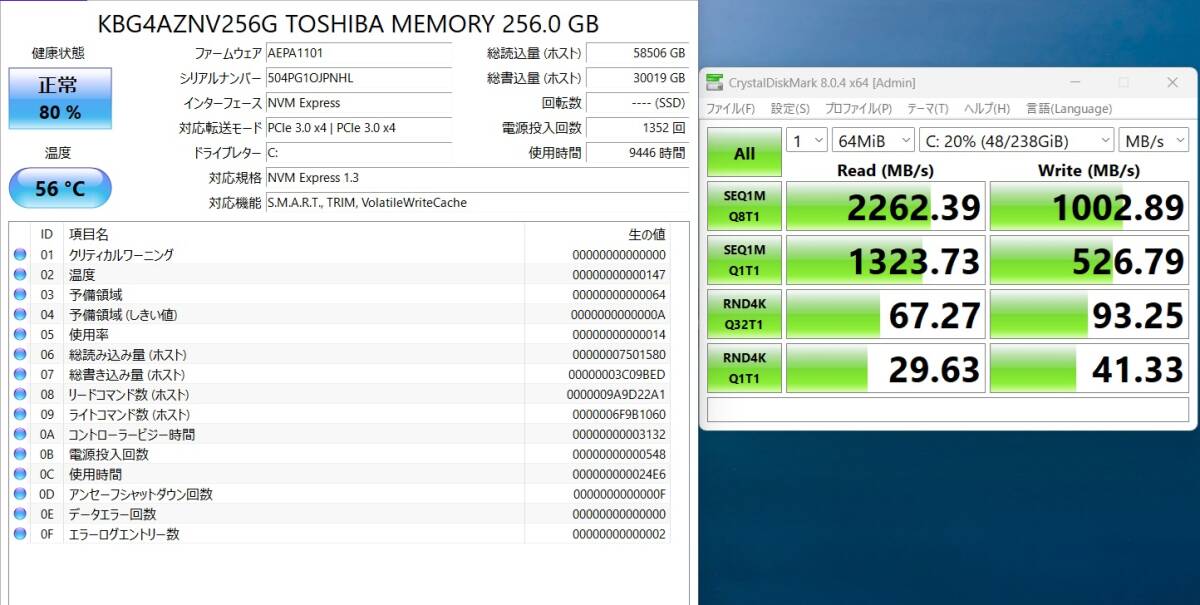
Task: Click status circle for ID 09 ライトコマンド数 row
Action: click(x=20, y=415)
